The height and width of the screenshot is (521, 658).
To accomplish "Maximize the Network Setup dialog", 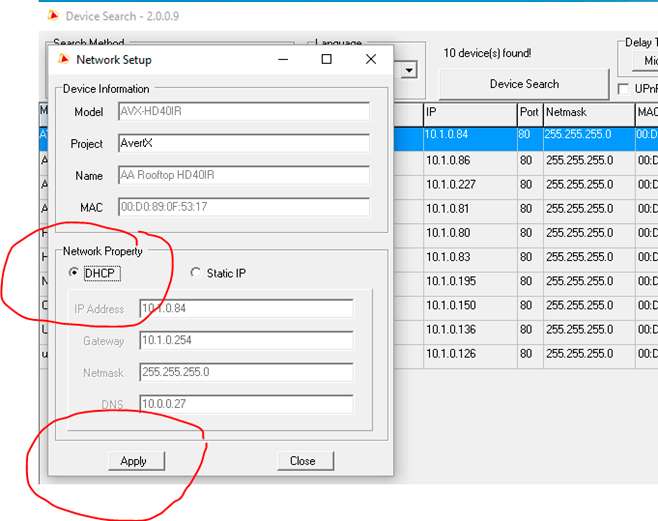I will [326, 59].
